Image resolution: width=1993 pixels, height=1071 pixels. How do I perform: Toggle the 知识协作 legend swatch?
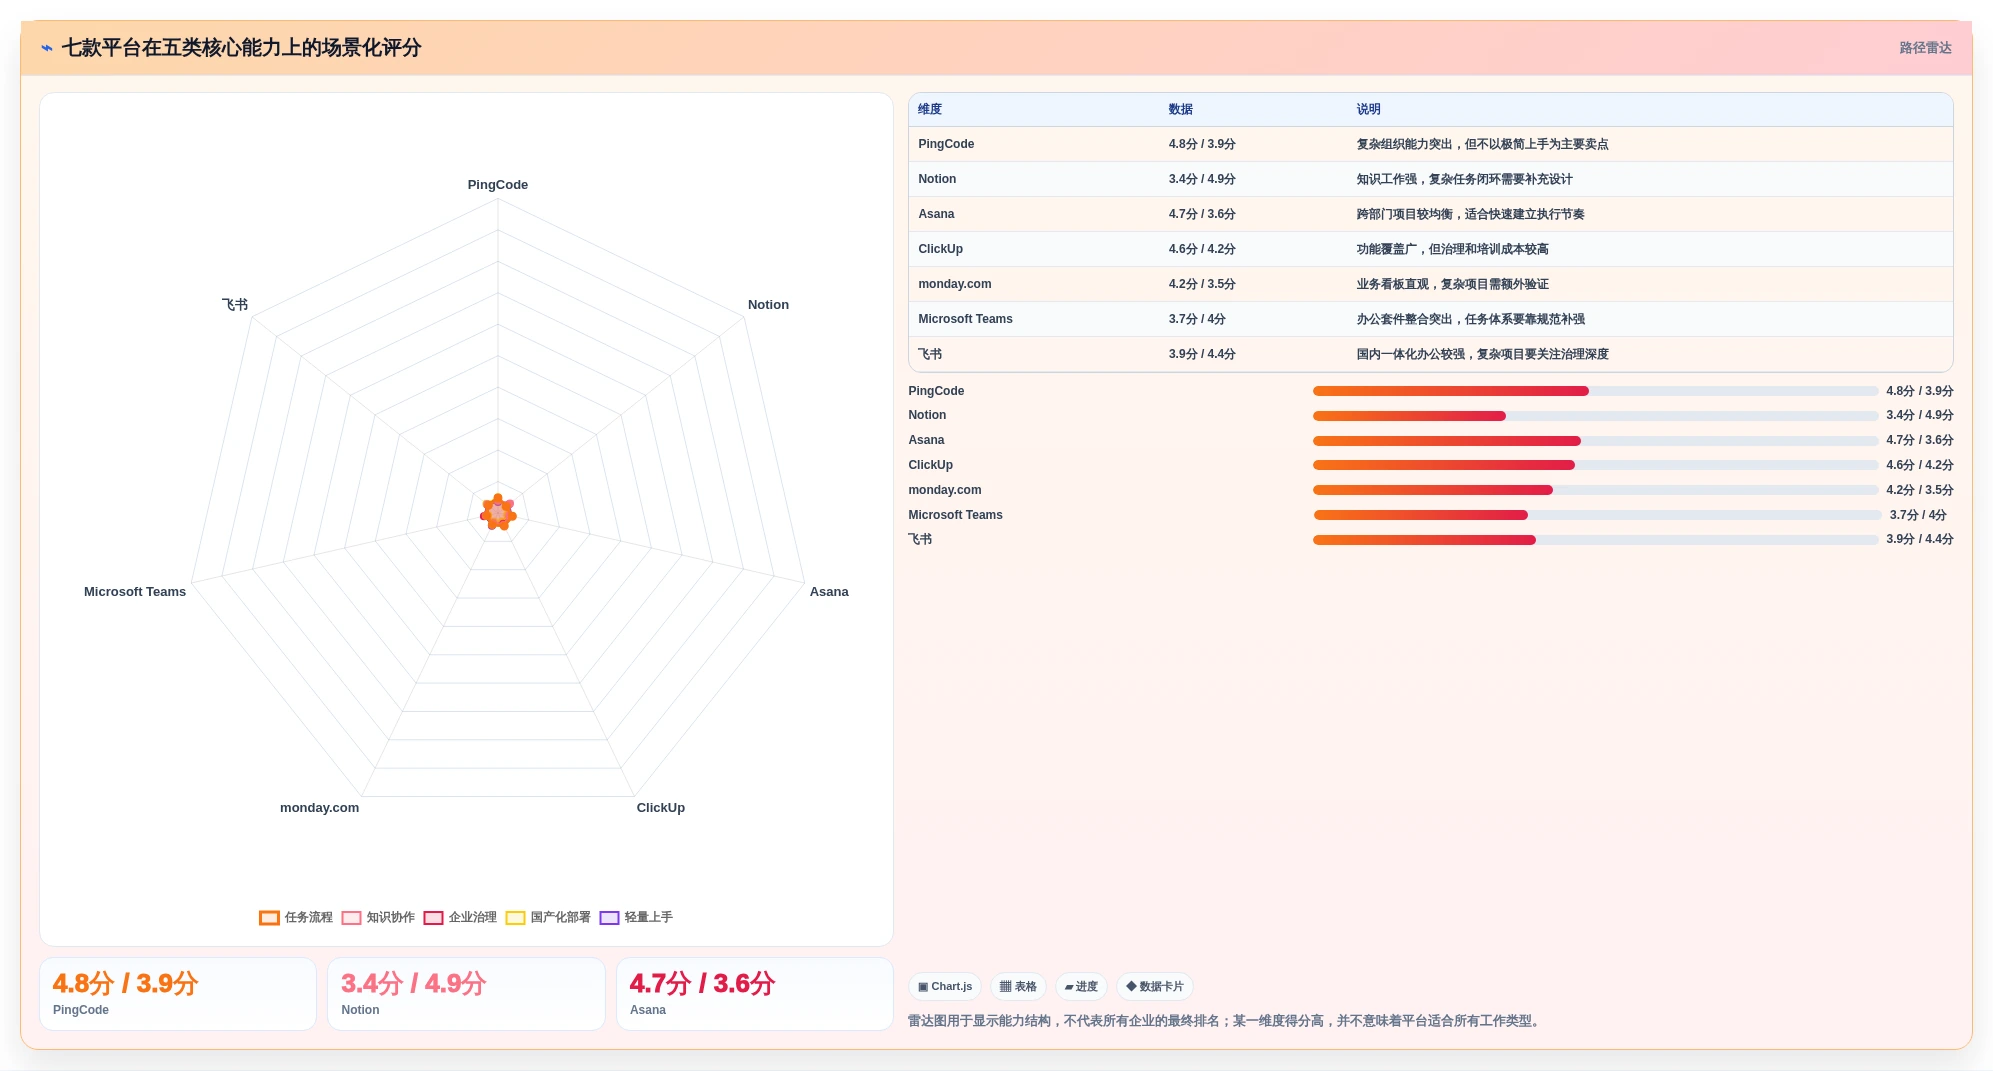point(351,918)
